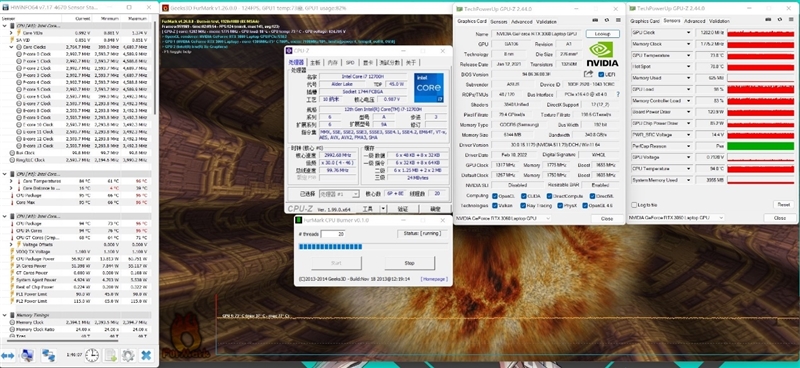Switch to Graphics Card tab in GPU-Z Sensors window
Screen dimensions: 800x368
tap(645, 21)
